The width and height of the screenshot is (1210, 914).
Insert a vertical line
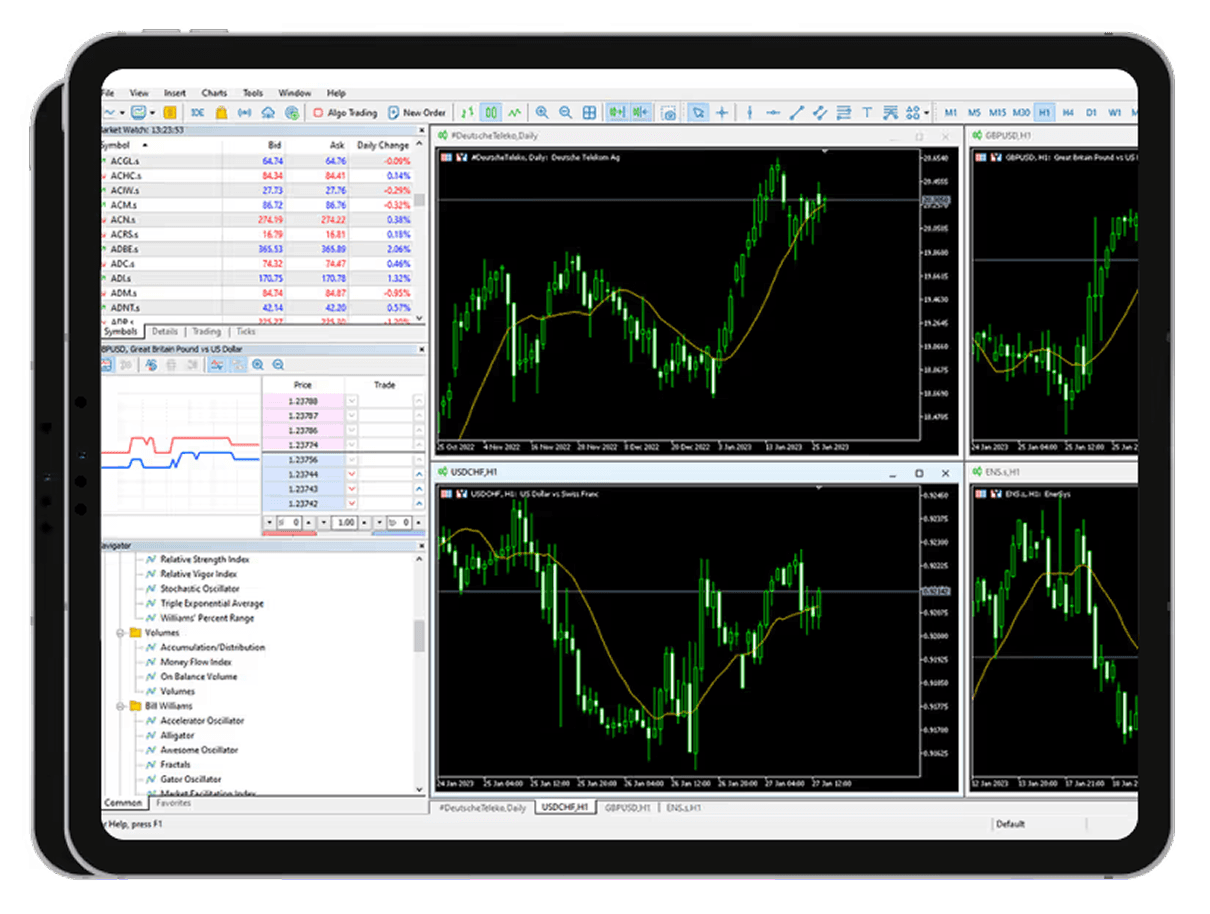coord(752,112)
